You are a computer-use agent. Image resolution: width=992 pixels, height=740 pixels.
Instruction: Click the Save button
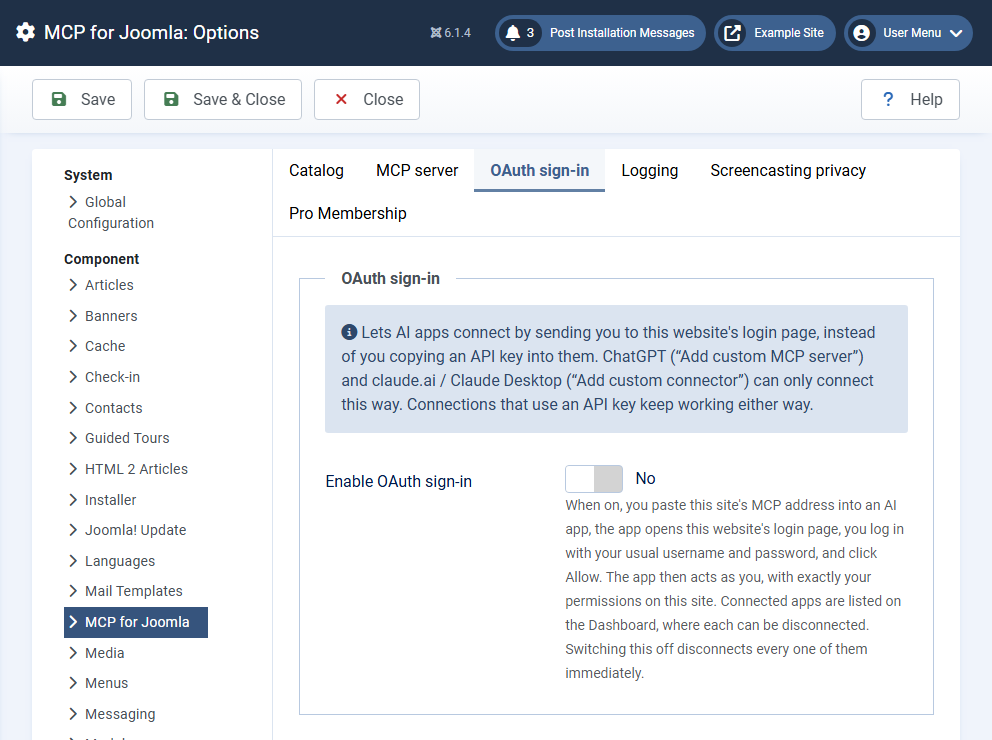click(x=82, y=99)
